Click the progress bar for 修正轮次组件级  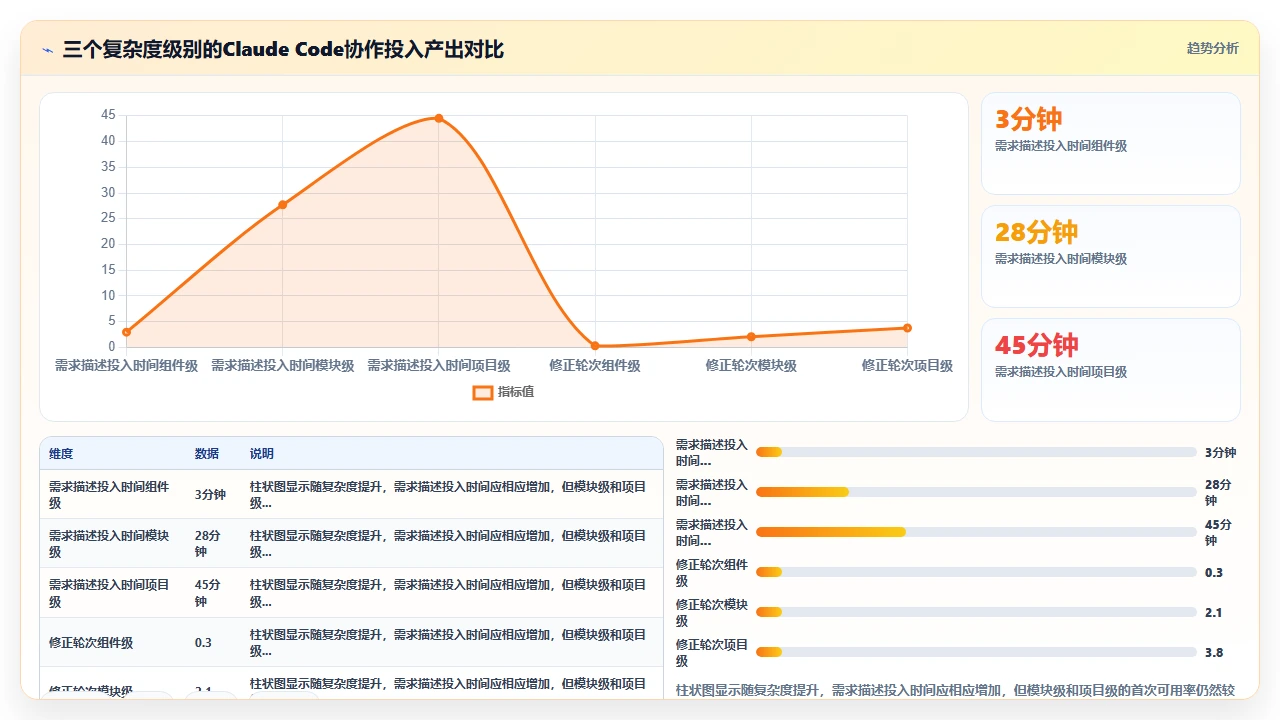point(976,572)
